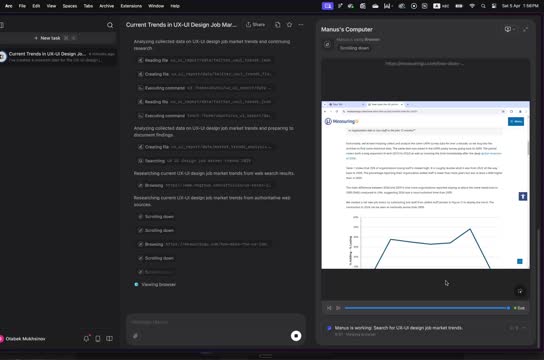Image resolution: width=544 pixels, height=360 pixels.
Task: Click the macOS Wi-Fi status icon
Action: (472, 6)
